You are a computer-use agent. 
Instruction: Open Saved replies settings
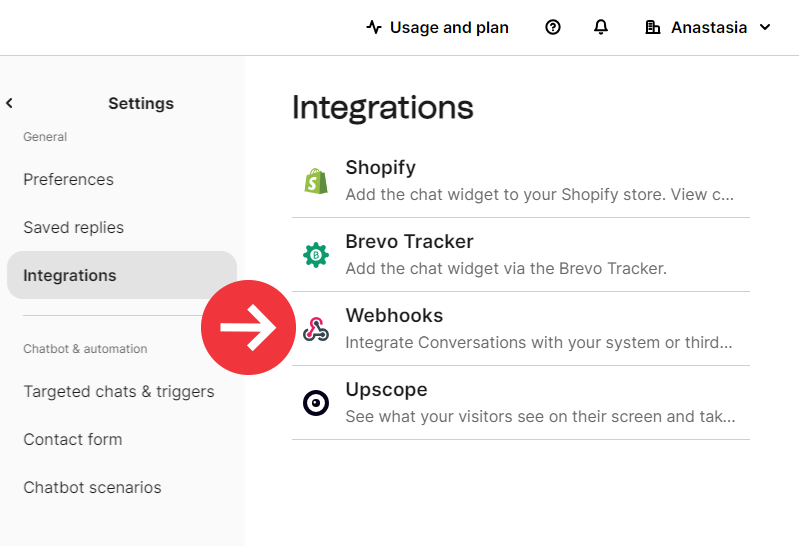[73, 227]
